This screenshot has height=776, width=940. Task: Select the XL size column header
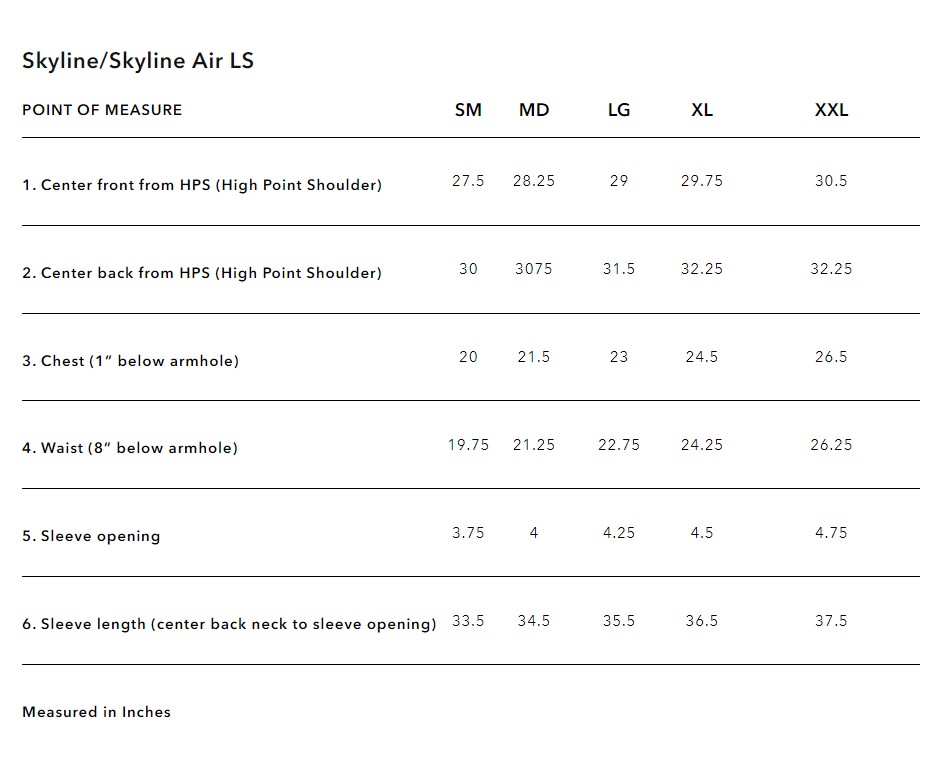[702, 110]
